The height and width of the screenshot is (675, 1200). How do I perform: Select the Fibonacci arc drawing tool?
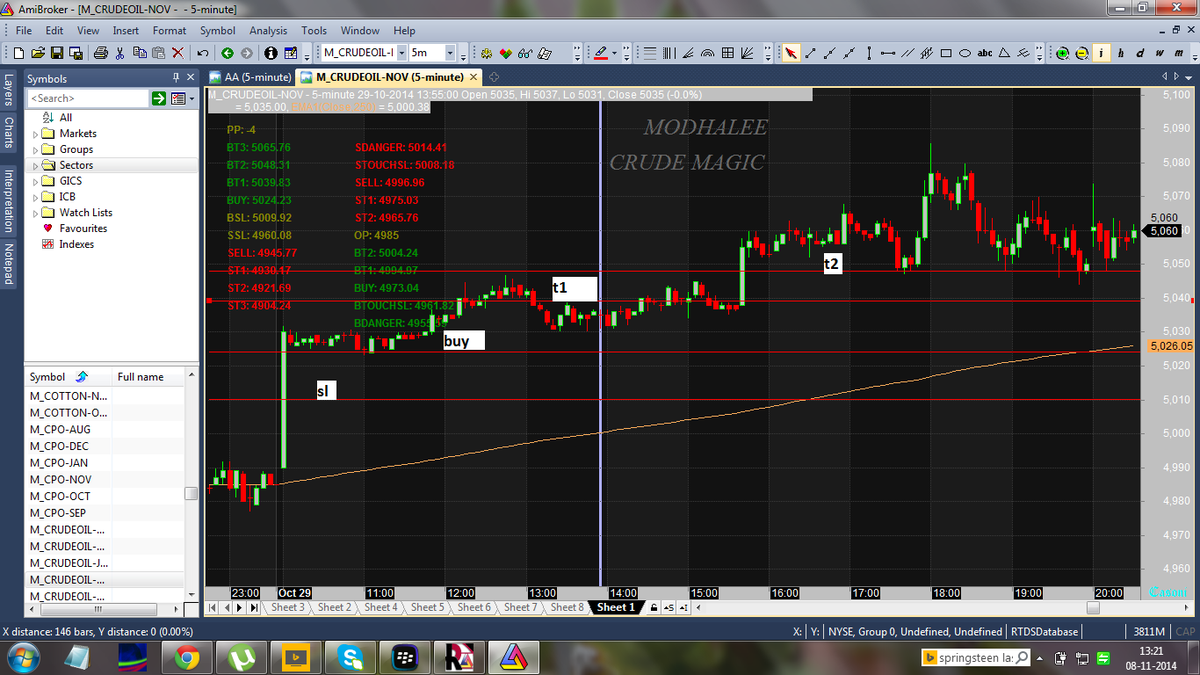[x=708, y=53]
